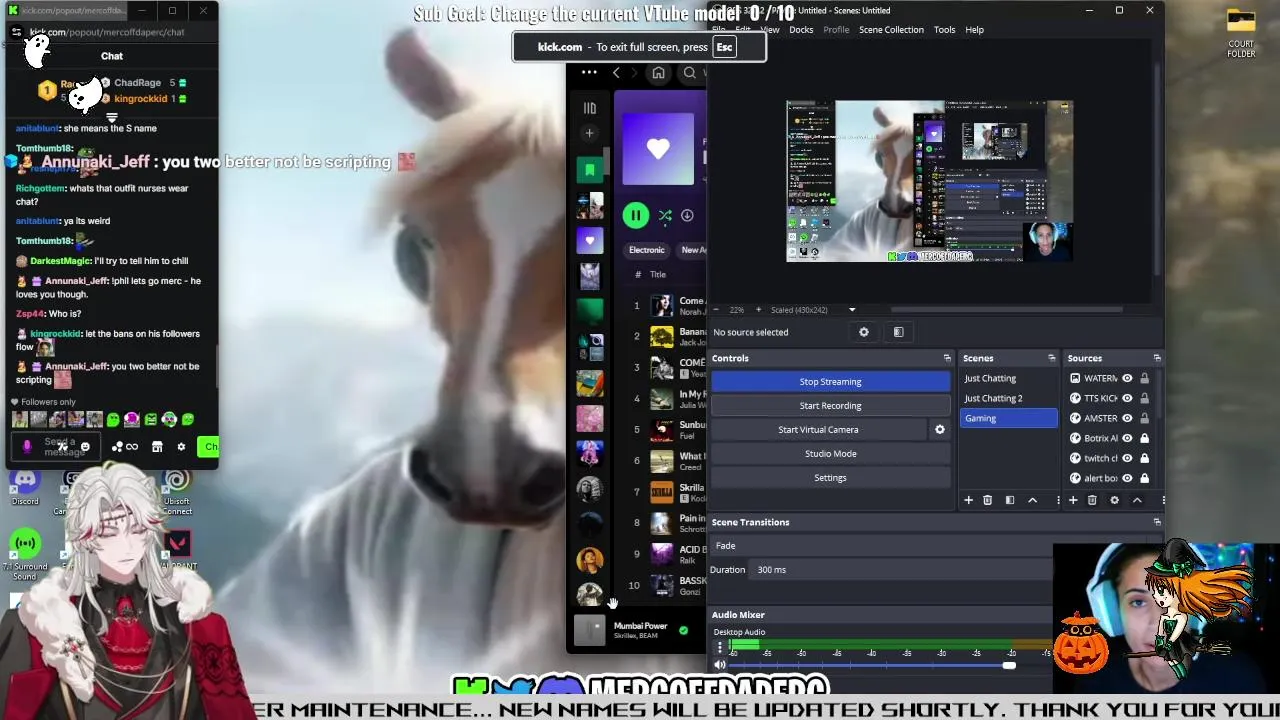The image size is (1280, 720).
Task: Move source up with arrow icon
Action: [x=1137, y=500]
